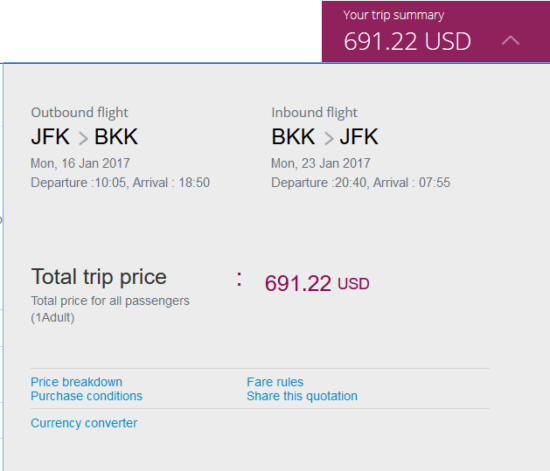
Task: Click the 1Adult passenger text
Action: point(53,318)
